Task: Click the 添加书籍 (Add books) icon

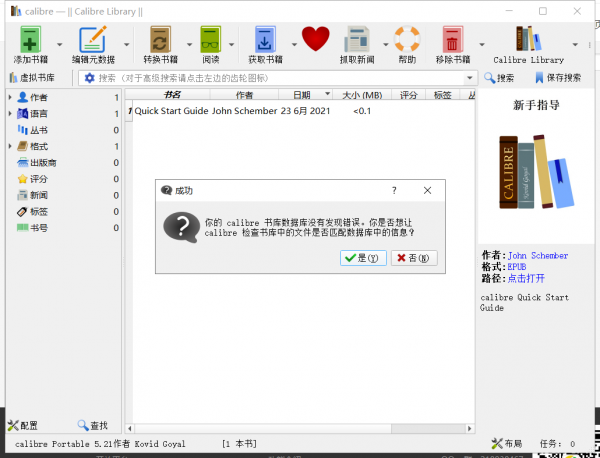Action: [31, 39]
